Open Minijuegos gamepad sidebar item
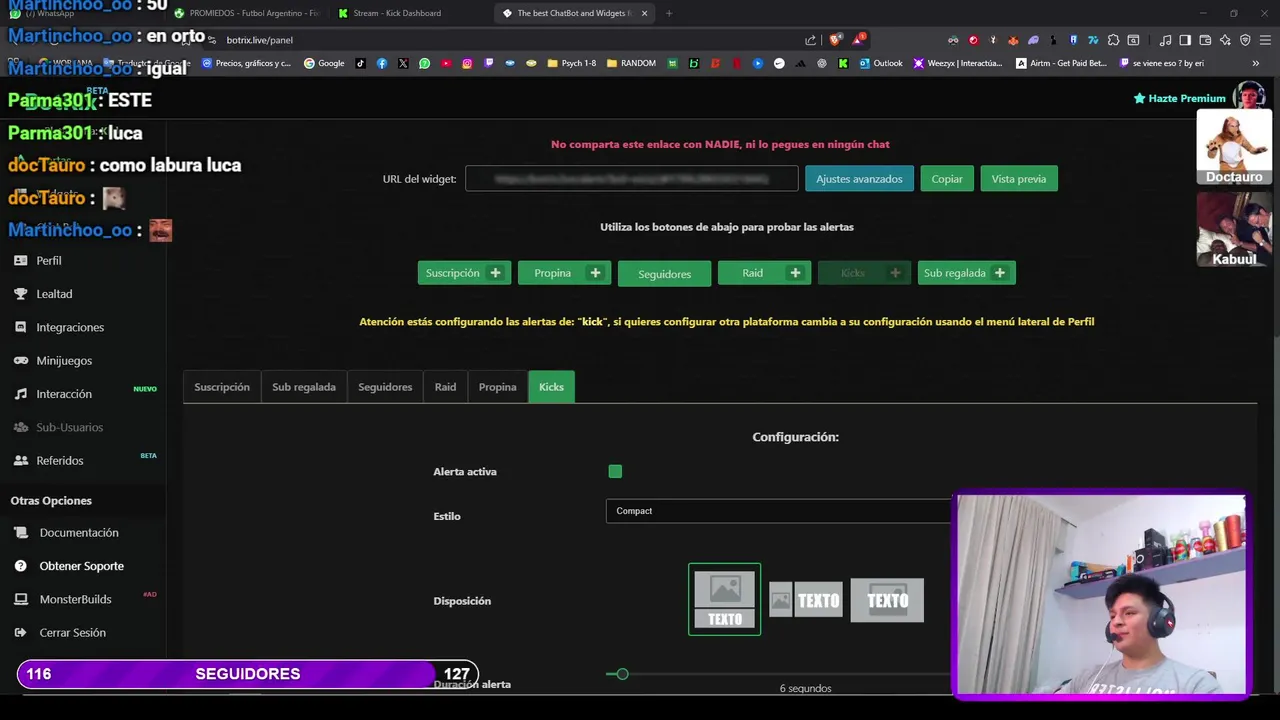 pos(53,361)
